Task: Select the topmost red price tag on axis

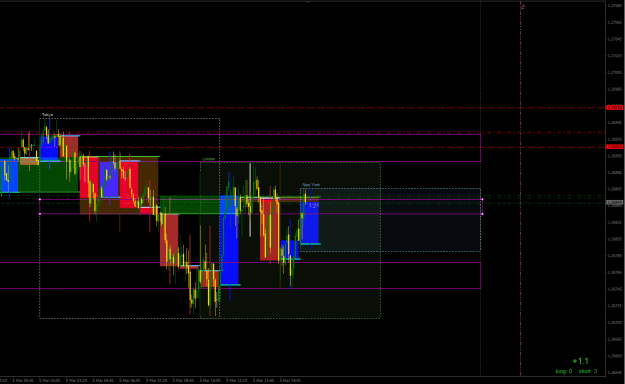Action: click(614, 108)
